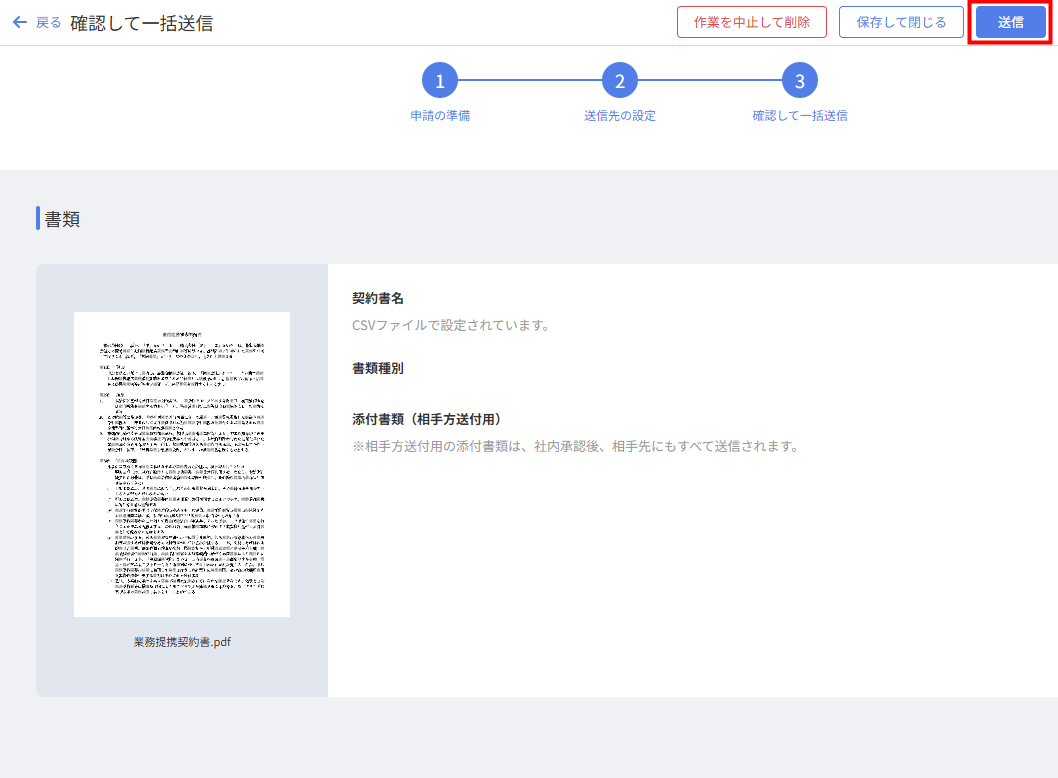
Task: Open the contract PDF preview thumbnail
Action: point(182,464)
